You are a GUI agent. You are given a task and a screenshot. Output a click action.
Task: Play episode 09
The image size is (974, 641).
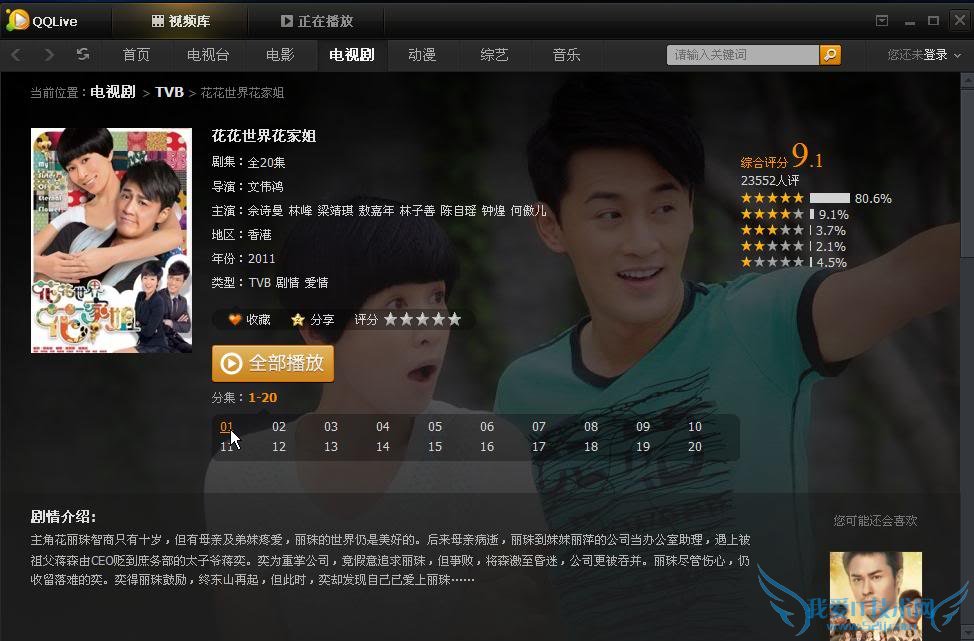click(643, 427)
